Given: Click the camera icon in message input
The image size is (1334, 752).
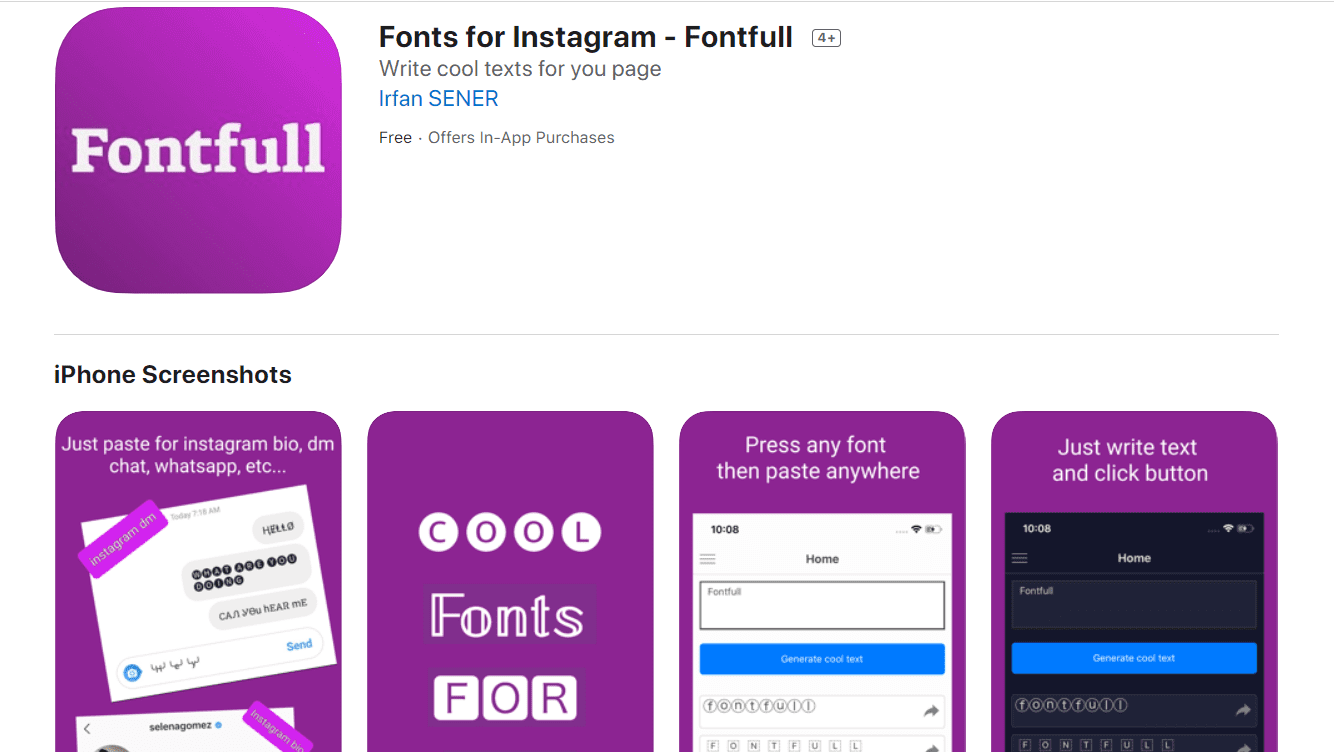Looking at the screenshot, I should tap(132, 672).
